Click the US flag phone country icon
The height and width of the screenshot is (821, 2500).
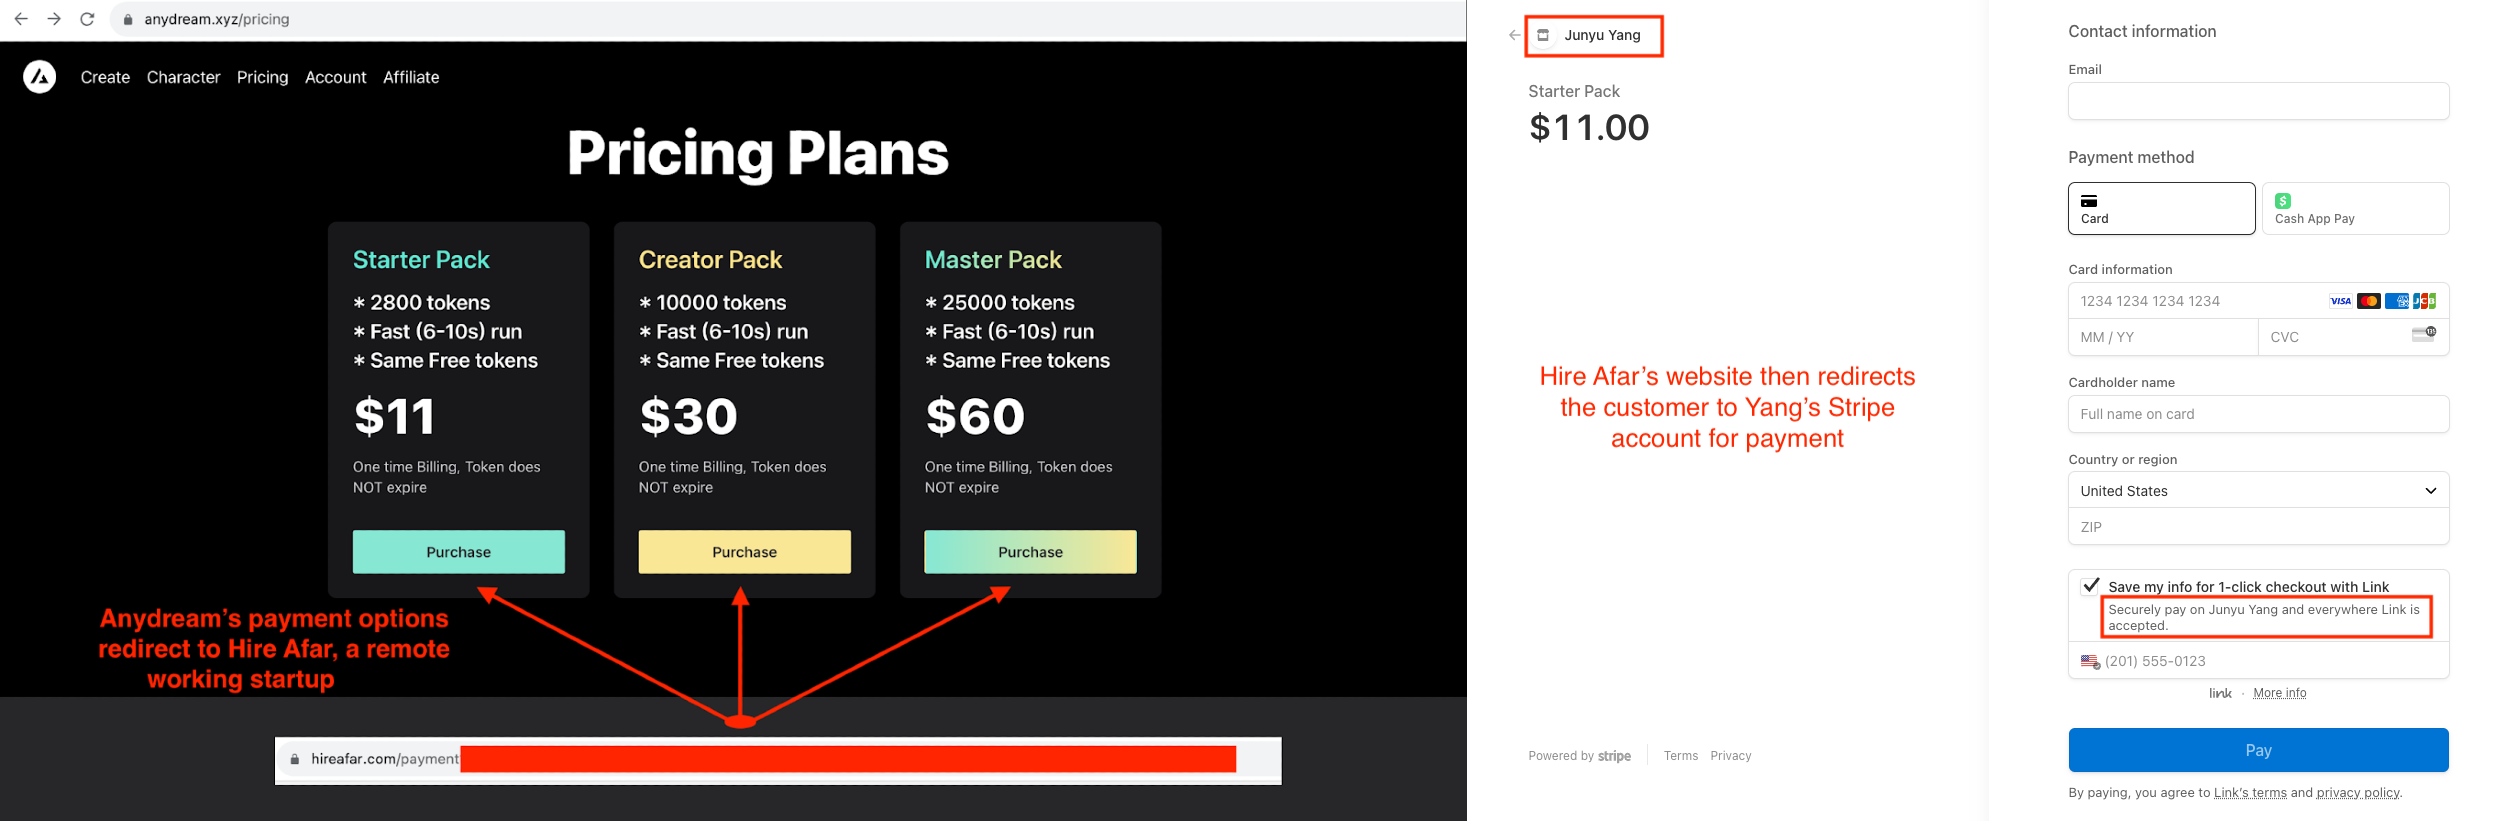[2090, 662]
